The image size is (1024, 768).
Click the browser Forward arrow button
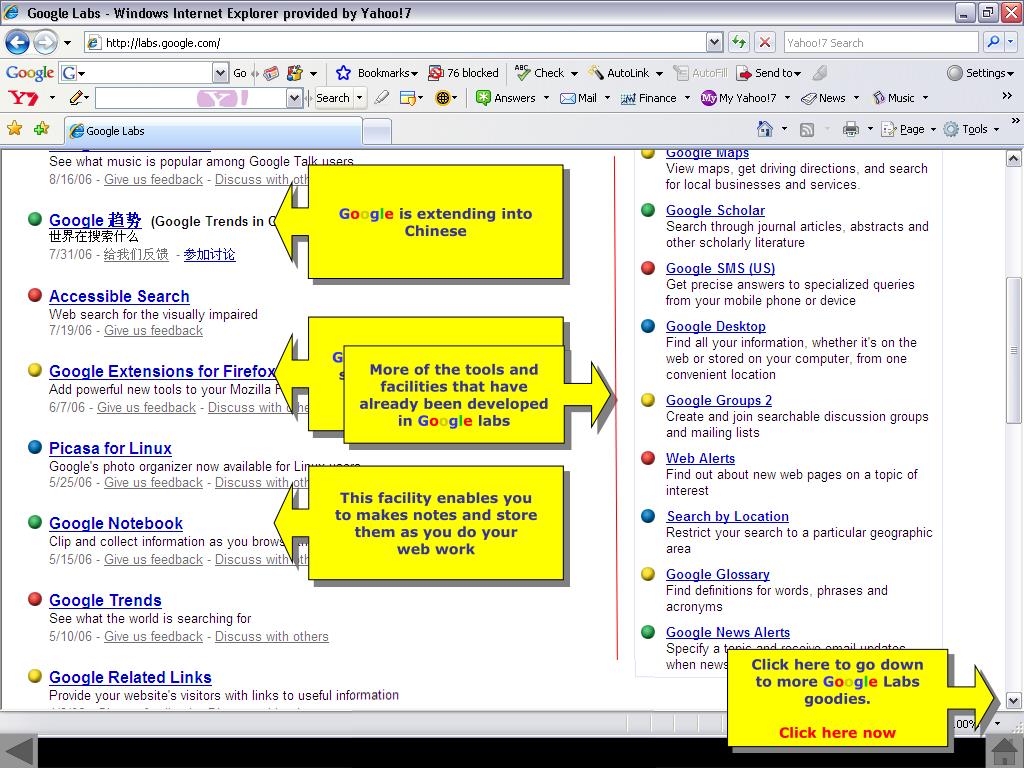[x=45, y=43]
